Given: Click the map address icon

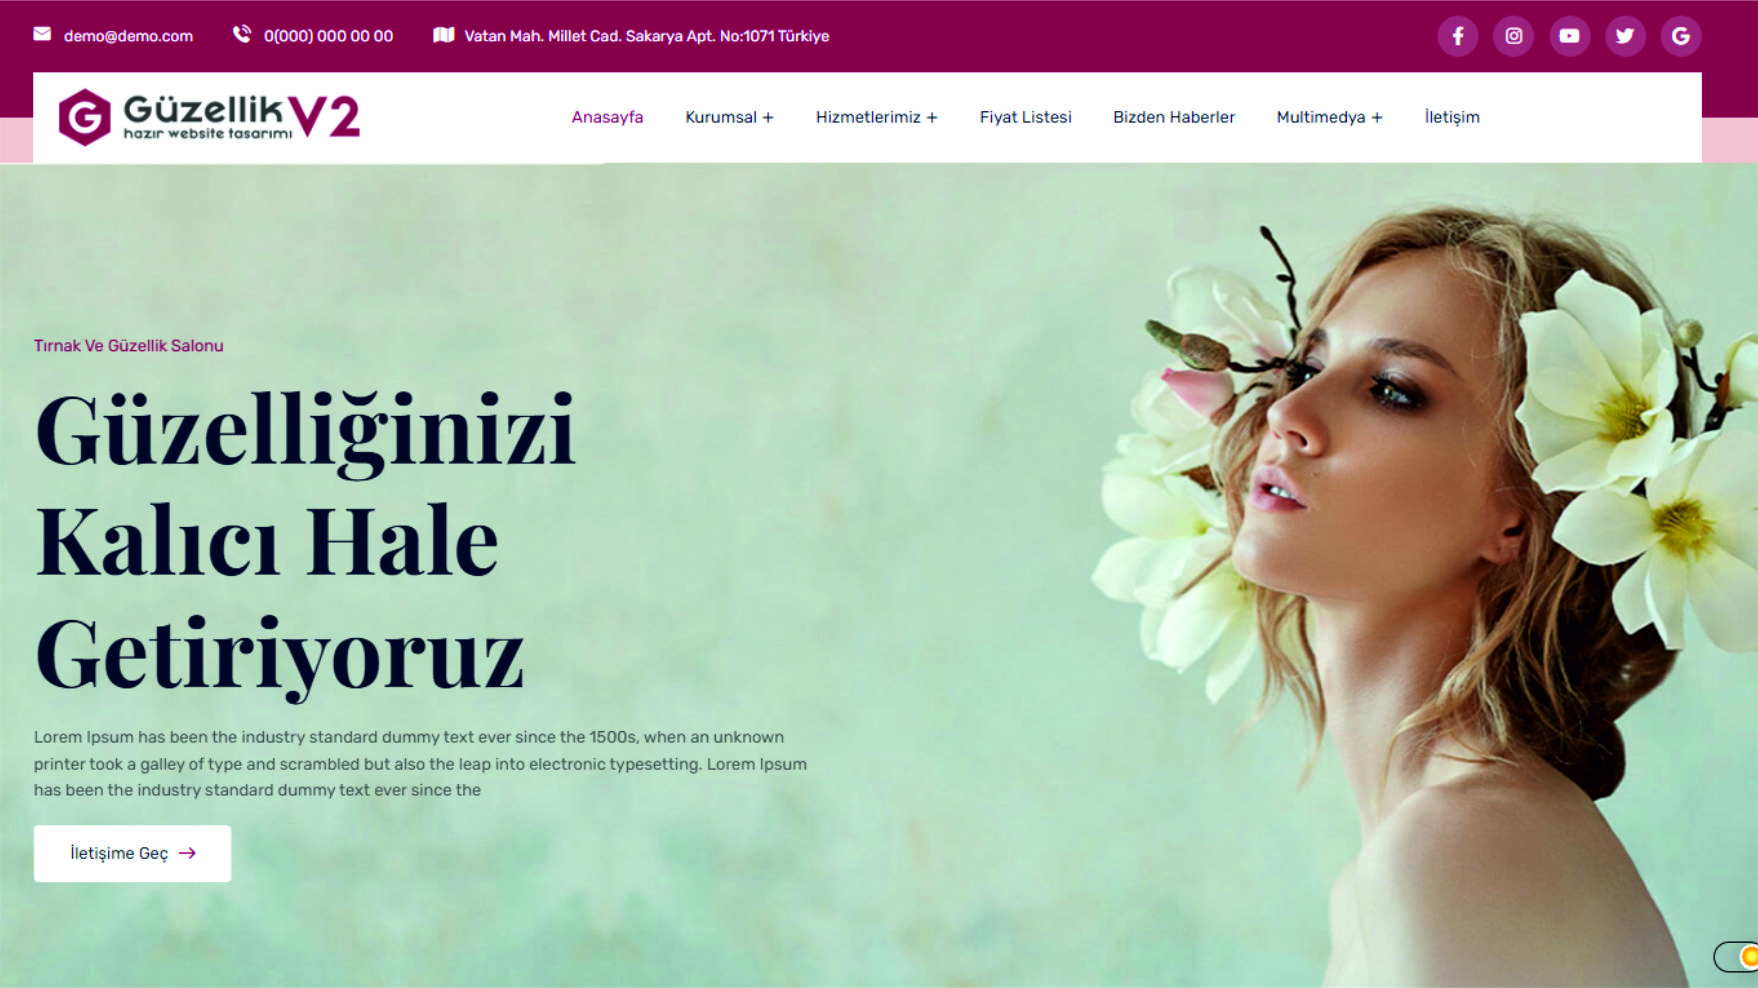Looking at the screenshot, I should (443, 34).
